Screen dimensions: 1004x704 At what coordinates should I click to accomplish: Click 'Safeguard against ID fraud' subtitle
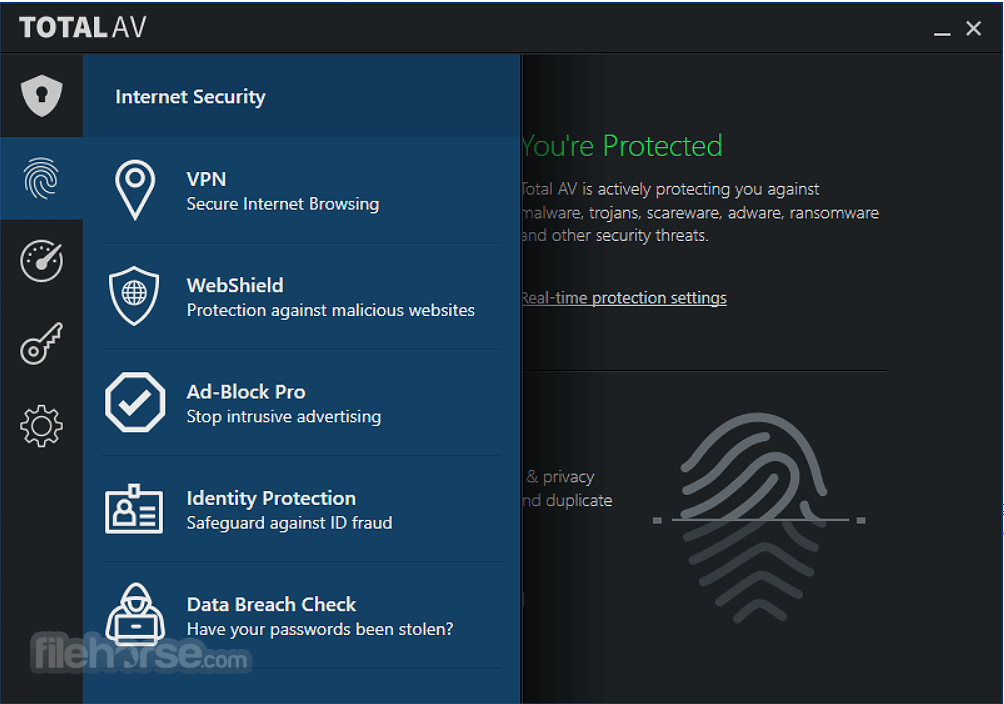pos(289,523)
